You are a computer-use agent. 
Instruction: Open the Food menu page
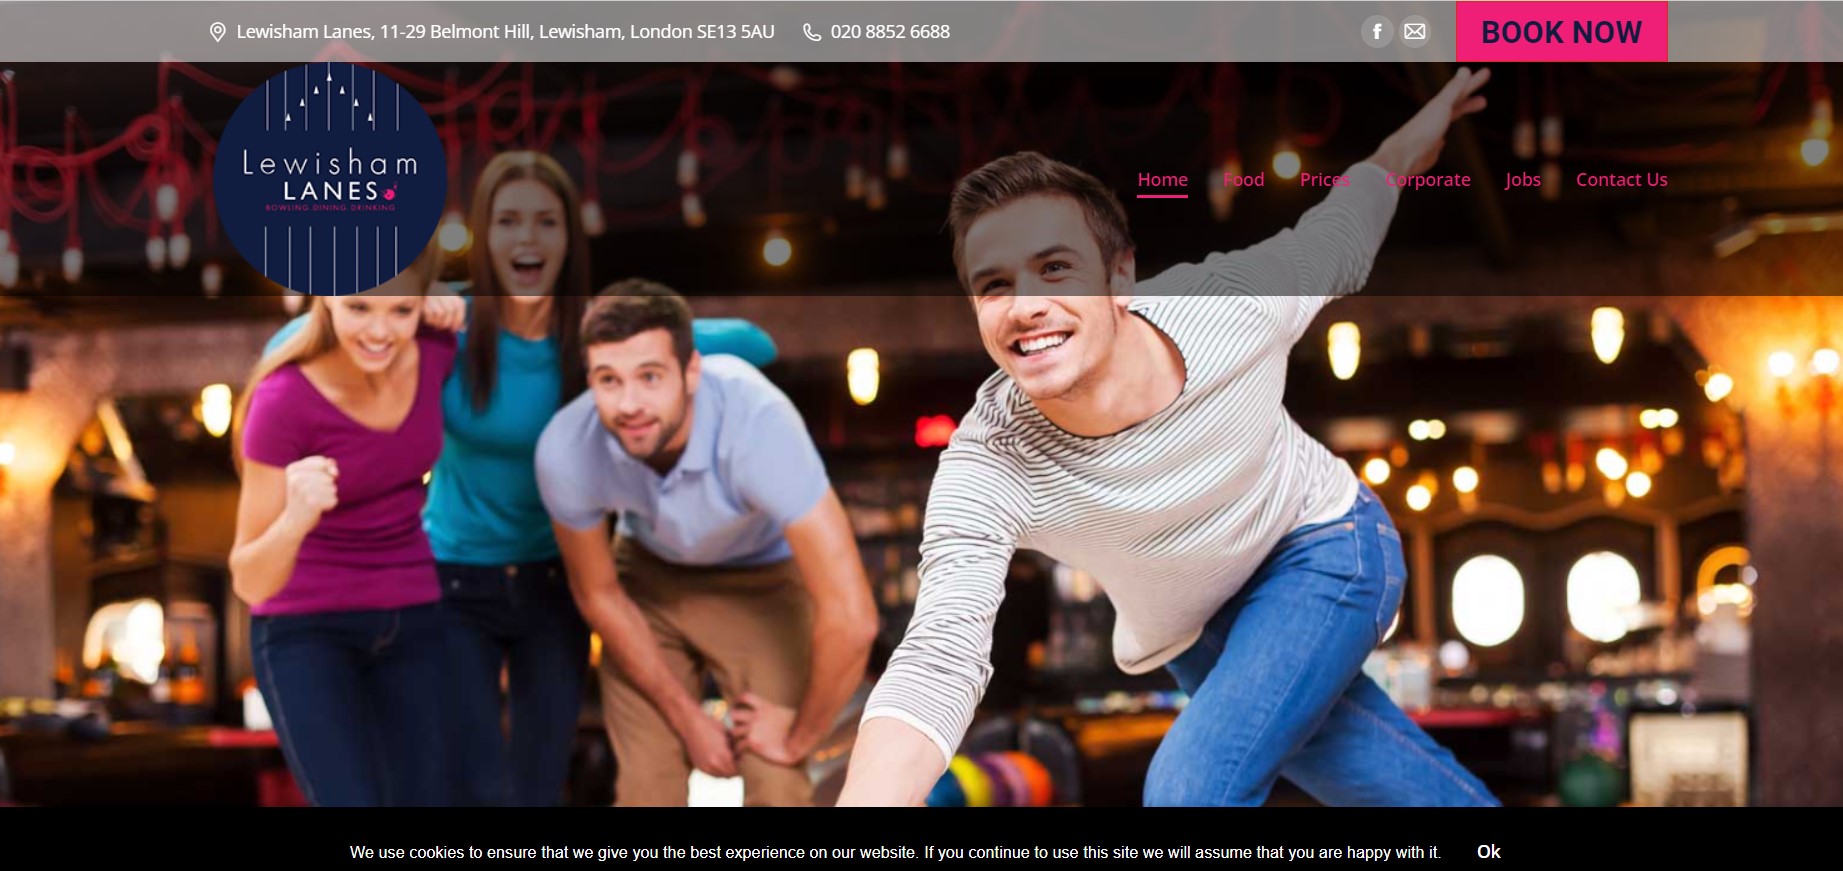[x=1243, y=180]
